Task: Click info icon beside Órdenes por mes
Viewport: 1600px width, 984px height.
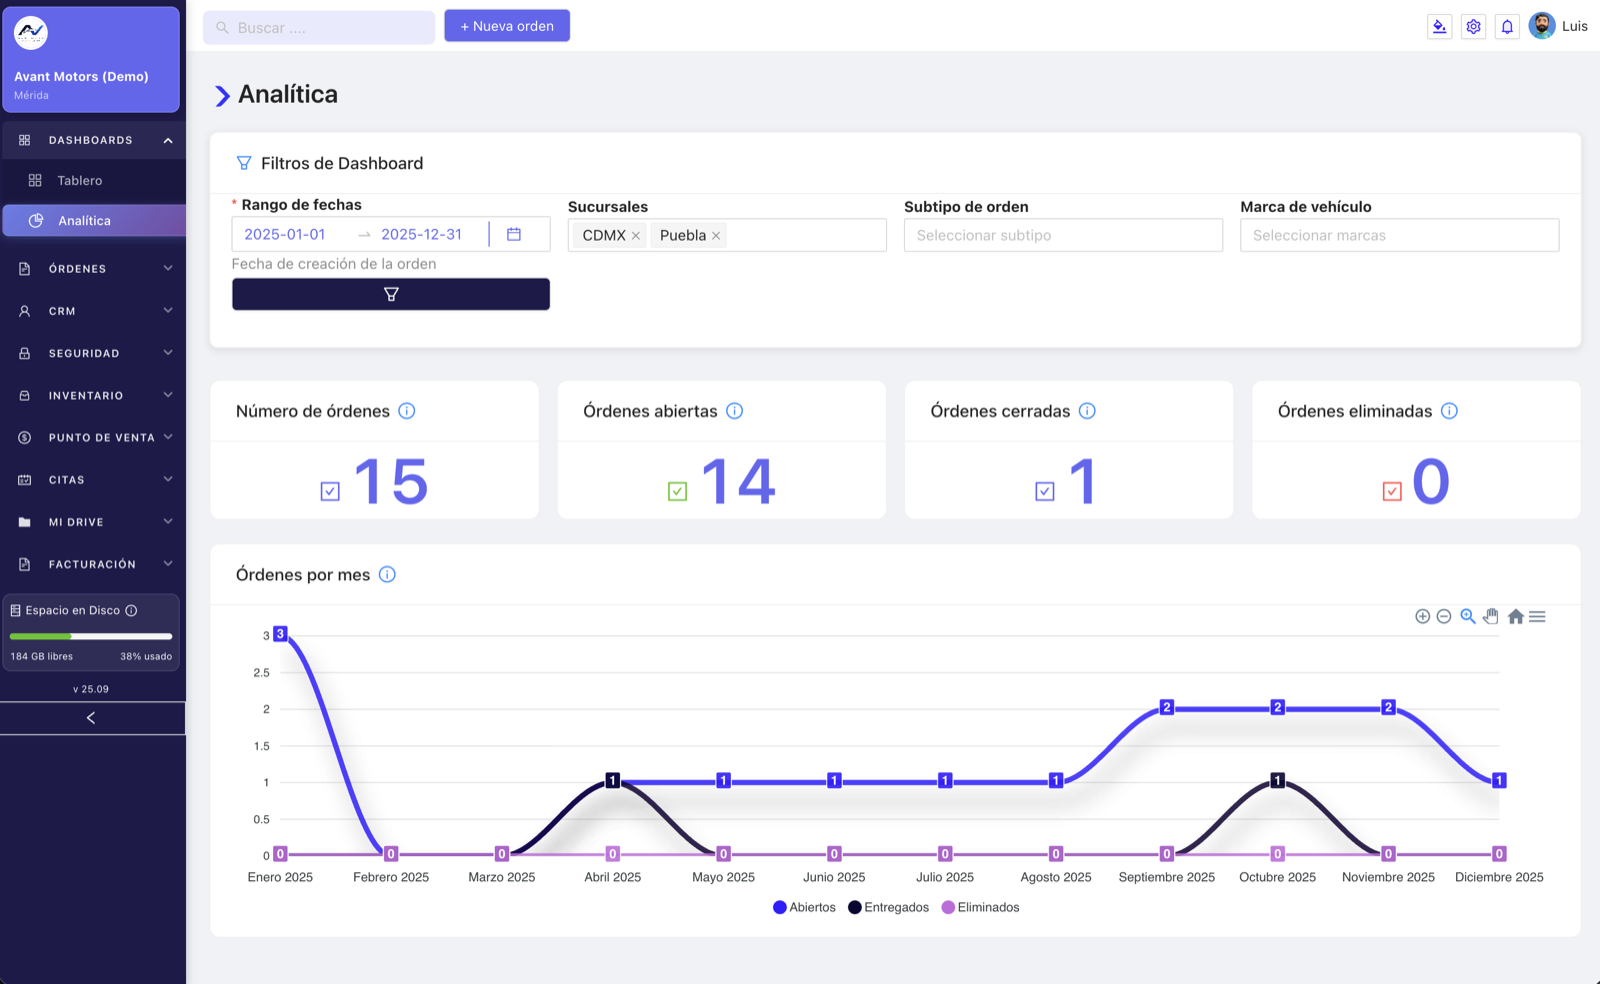Action: (x=387, y=574)
